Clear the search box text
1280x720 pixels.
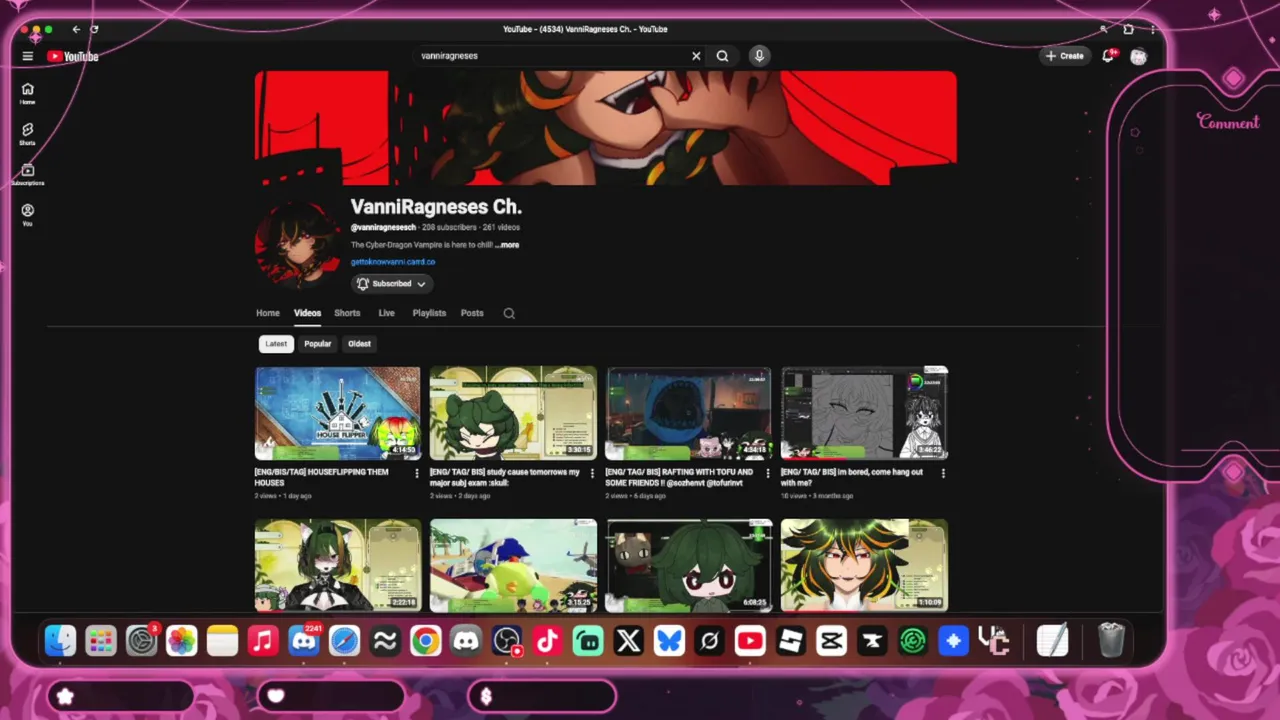[696, 56]
